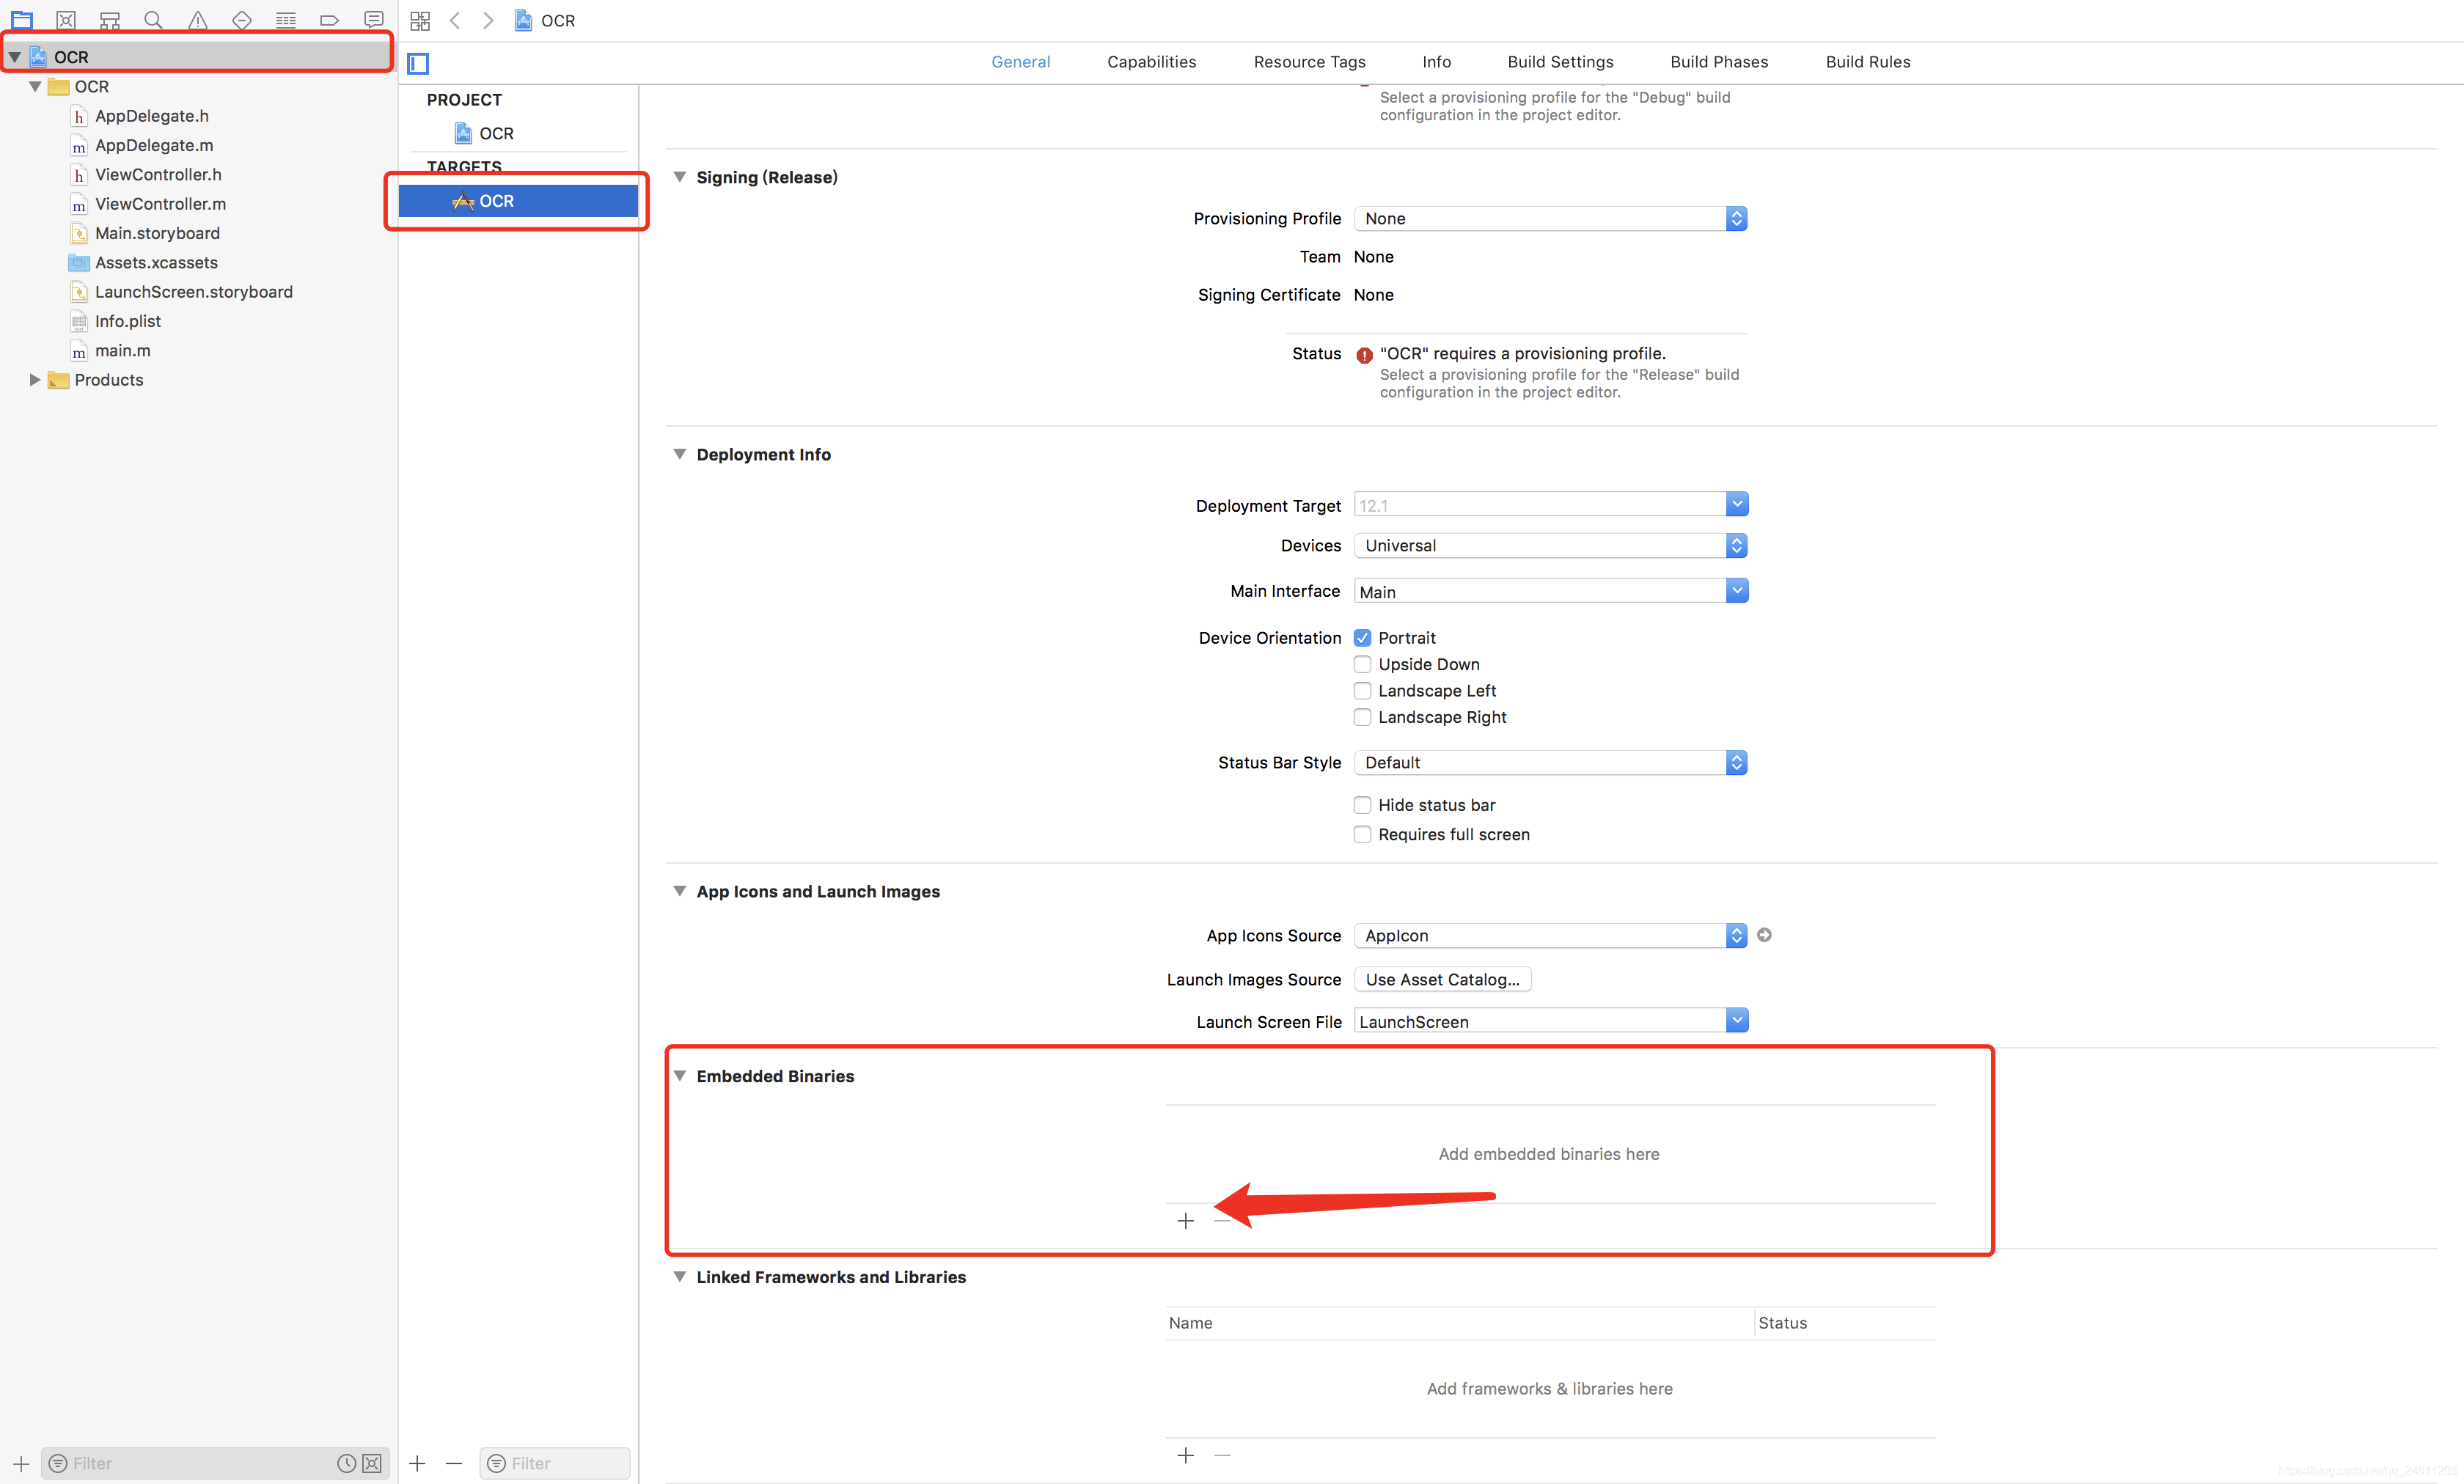Enable Requires full screen
The image size is (2464, 1484).
pyautogui.click(x=1362, y=834)
